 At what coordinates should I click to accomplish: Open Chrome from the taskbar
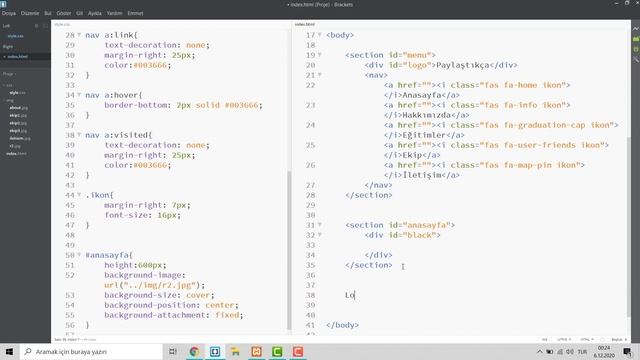[x=194, y=351]
